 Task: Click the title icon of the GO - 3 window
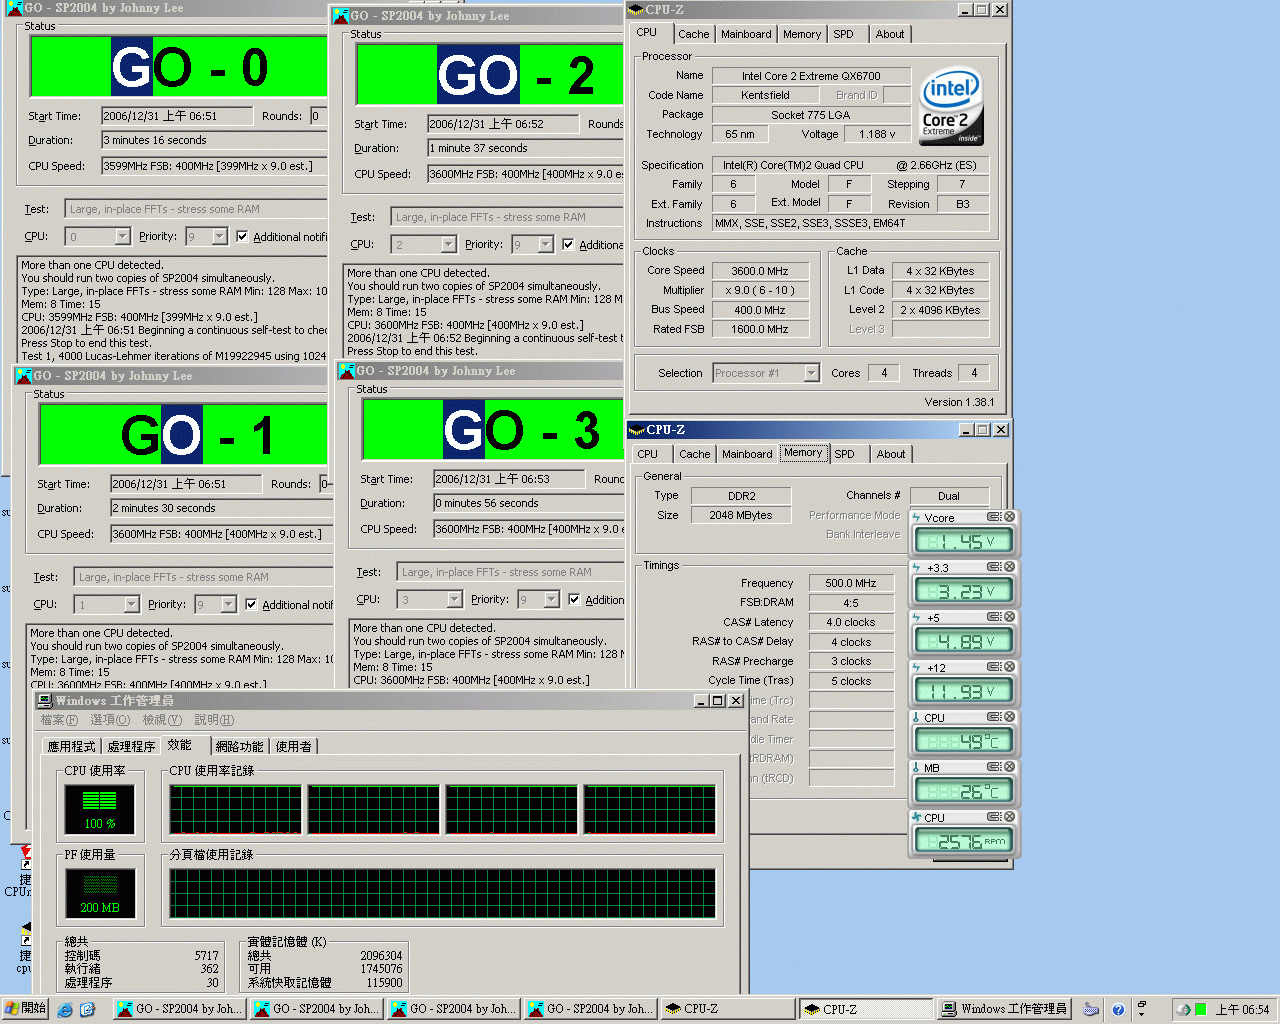pyautogui.click(x=348, y=370)
